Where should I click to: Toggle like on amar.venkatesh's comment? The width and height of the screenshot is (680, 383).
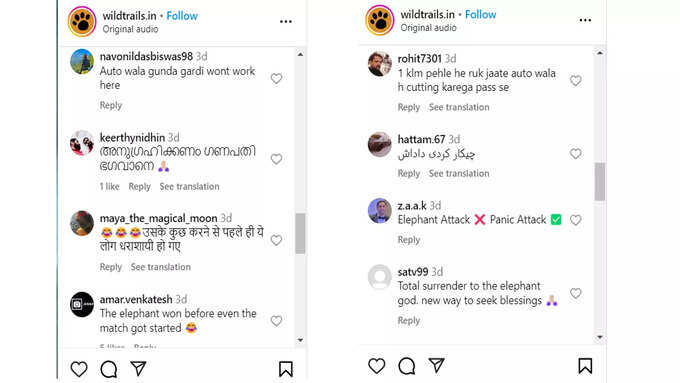276,321
